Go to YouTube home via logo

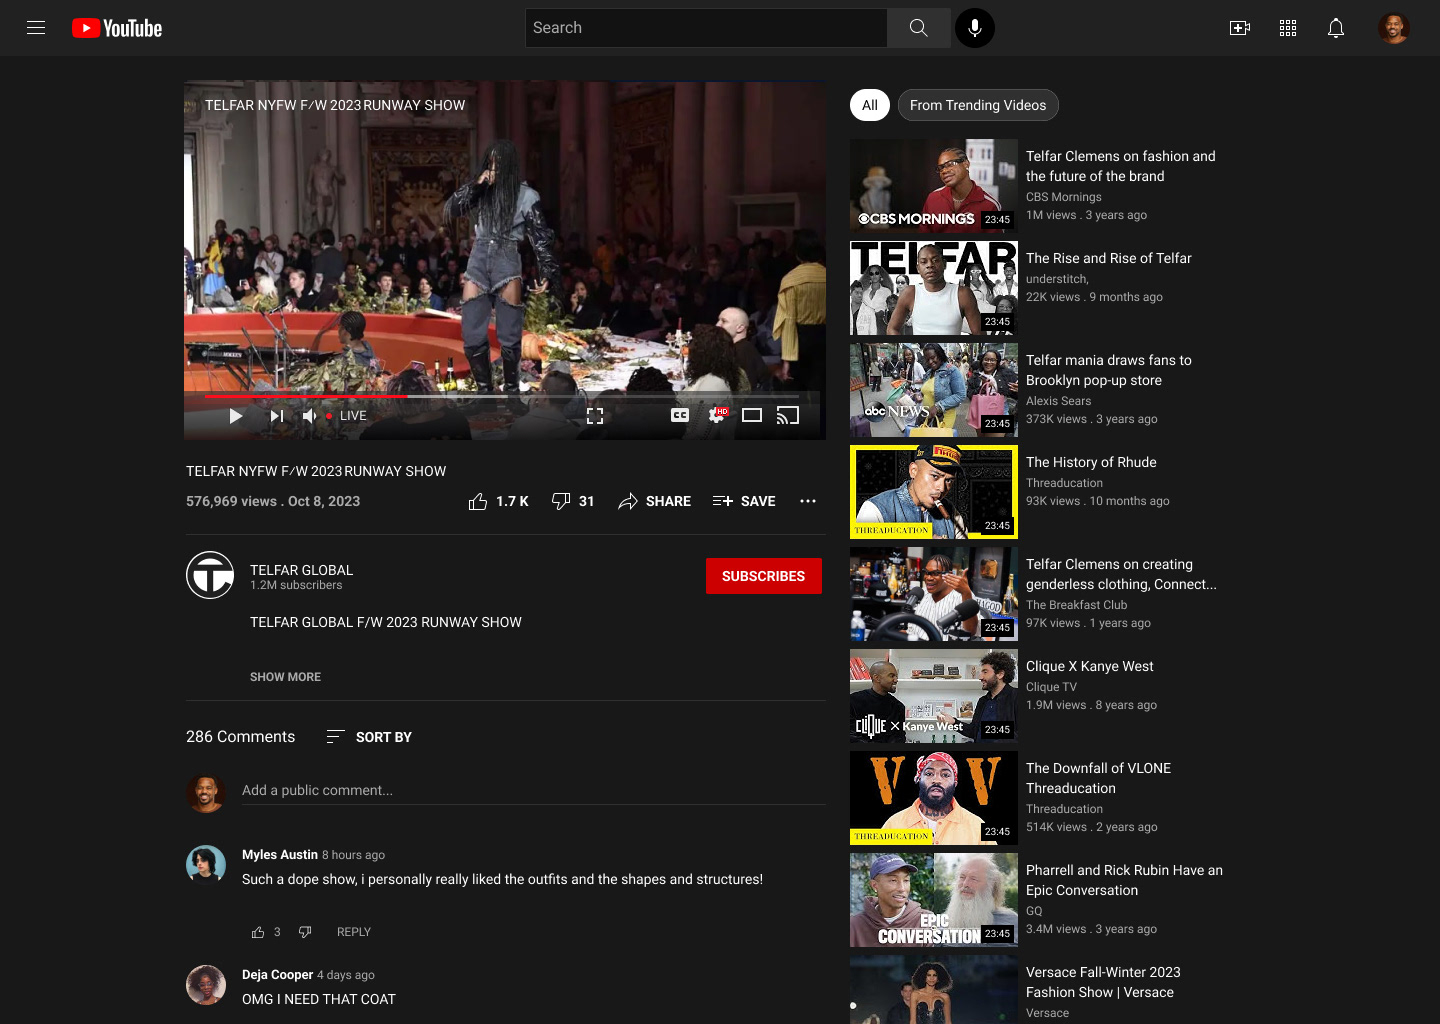coord(117,28)
